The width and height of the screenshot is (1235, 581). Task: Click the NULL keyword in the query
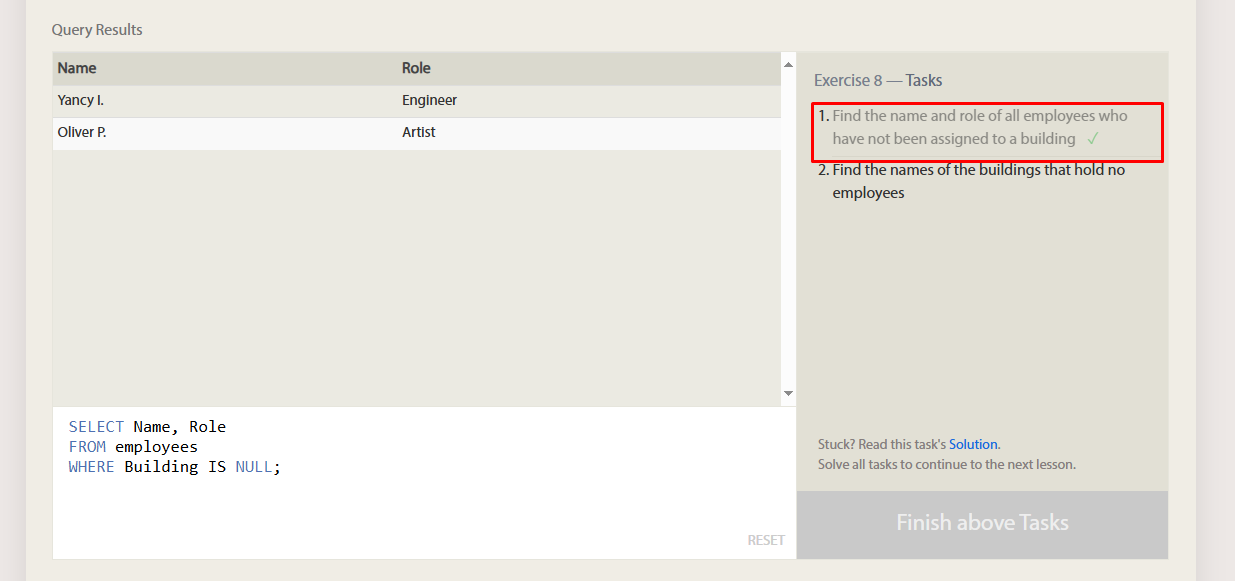click(x=254, y=467)
